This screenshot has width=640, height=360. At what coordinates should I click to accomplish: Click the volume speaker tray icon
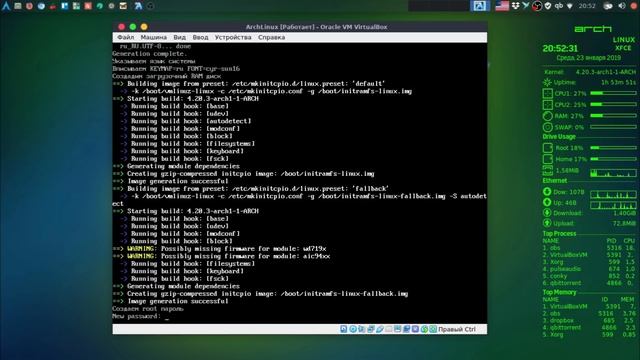(x=622, y=6)
